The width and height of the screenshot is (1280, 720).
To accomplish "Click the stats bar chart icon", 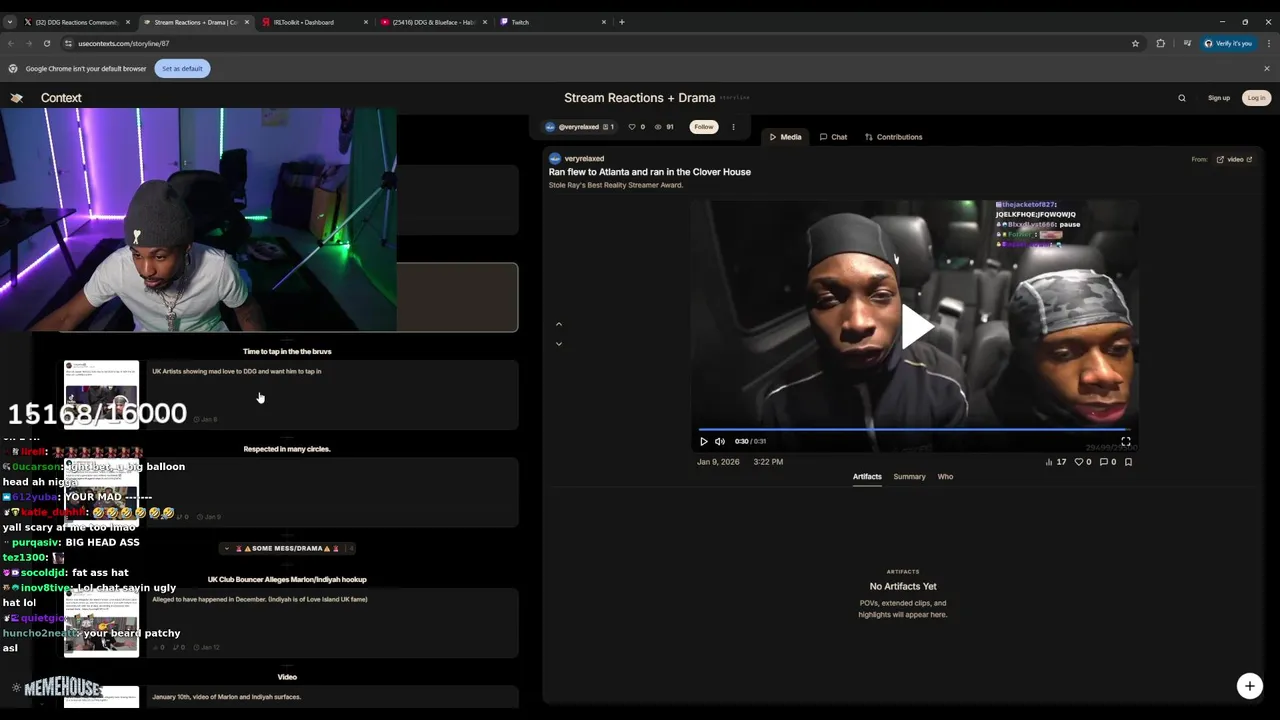I will (x=1049, y=462).
